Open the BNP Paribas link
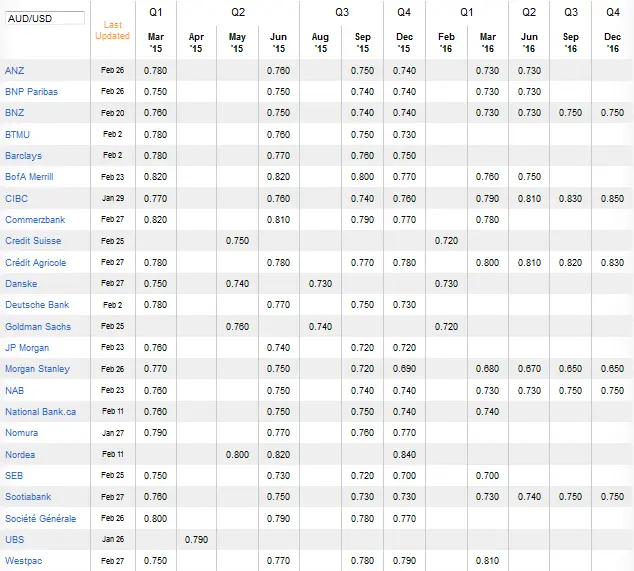 click(x=31, y=91)
